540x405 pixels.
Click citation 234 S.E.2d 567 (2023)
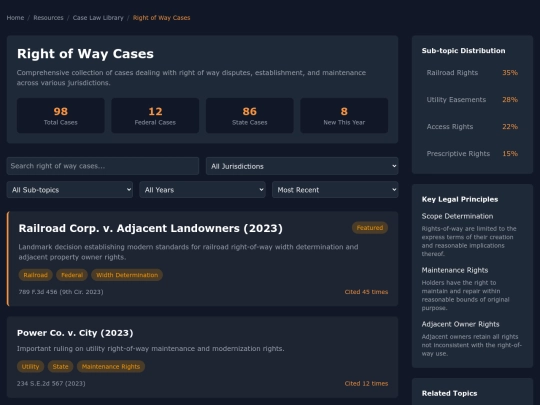click(x=51, y=384)
